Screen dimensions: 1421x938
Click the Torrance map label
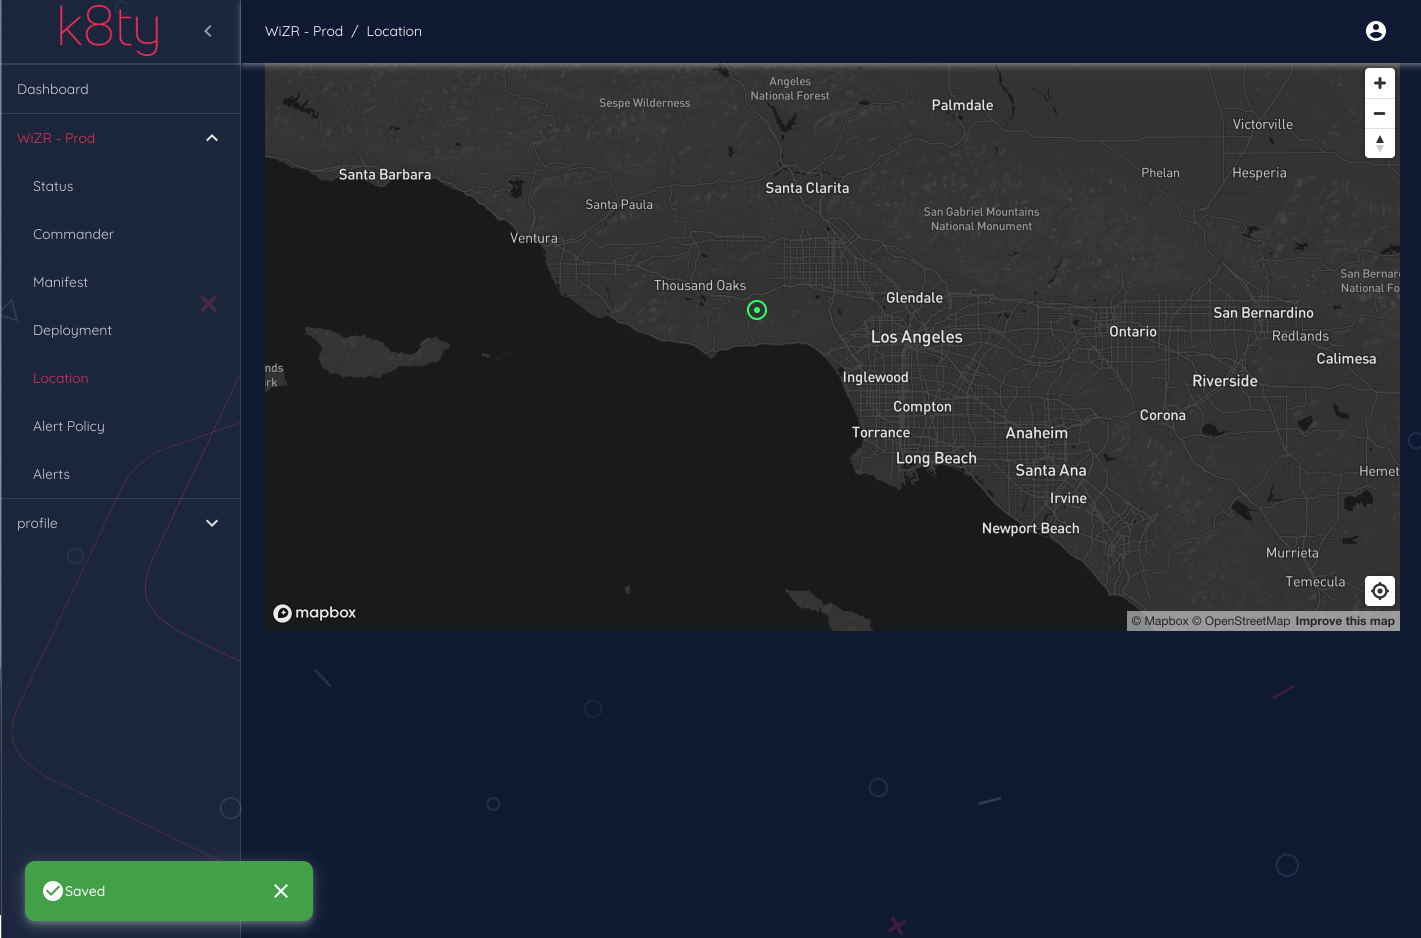coord(881,433)
